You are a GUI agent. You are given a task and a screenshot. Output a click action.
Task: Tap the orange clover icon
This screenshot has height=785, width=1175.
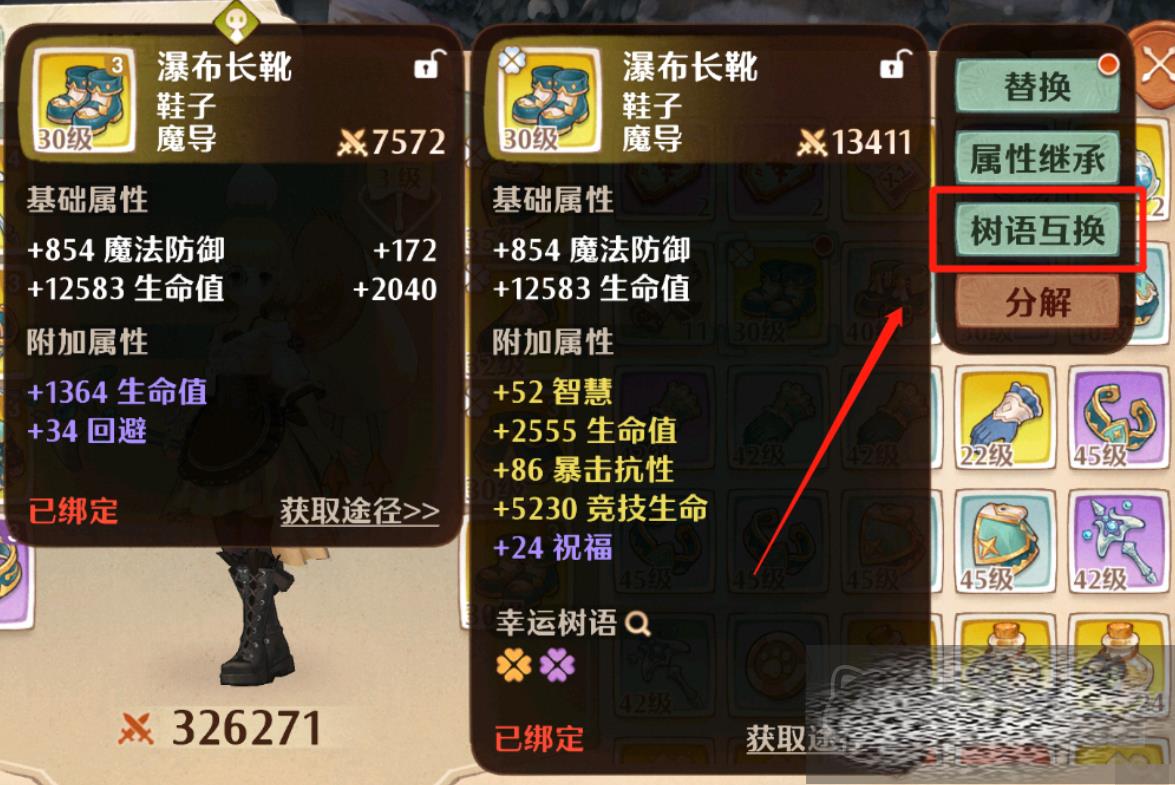click(514, 664)
